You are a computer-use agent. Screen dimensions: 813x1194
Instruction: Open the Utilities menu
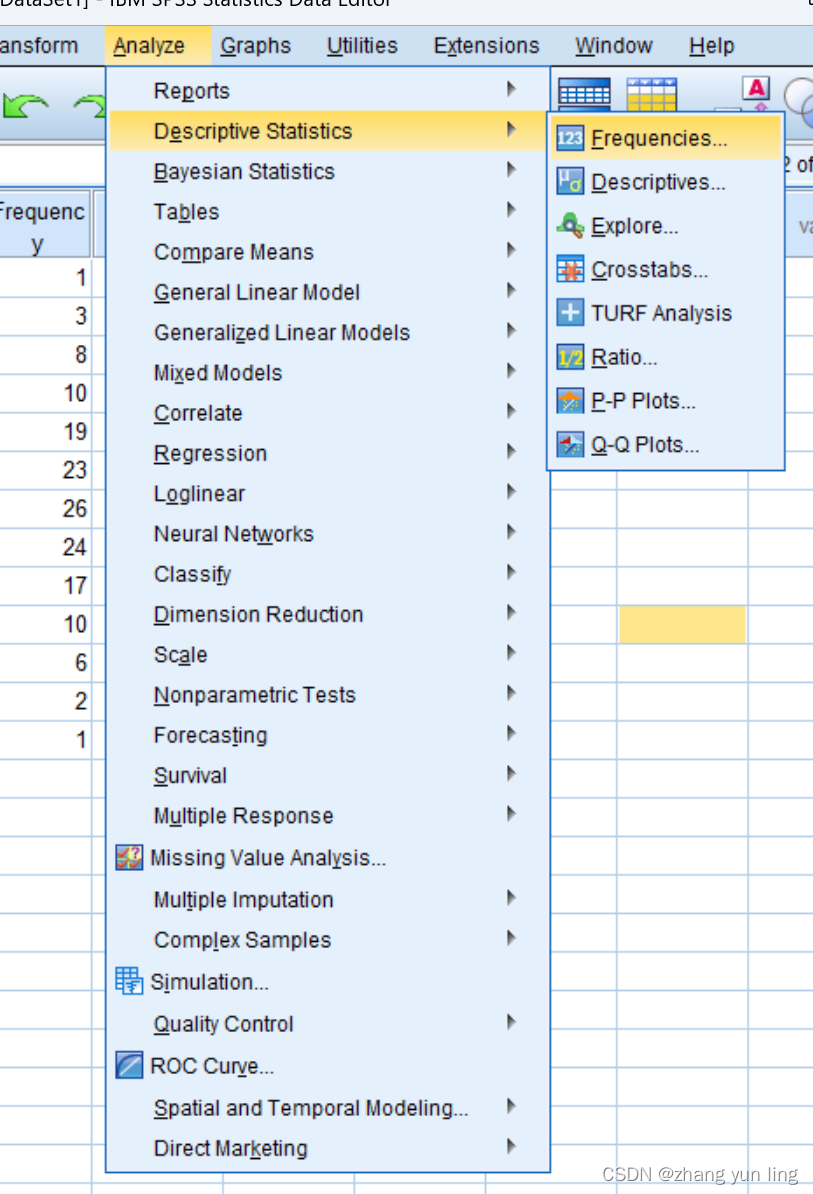[x=362, y=46]
